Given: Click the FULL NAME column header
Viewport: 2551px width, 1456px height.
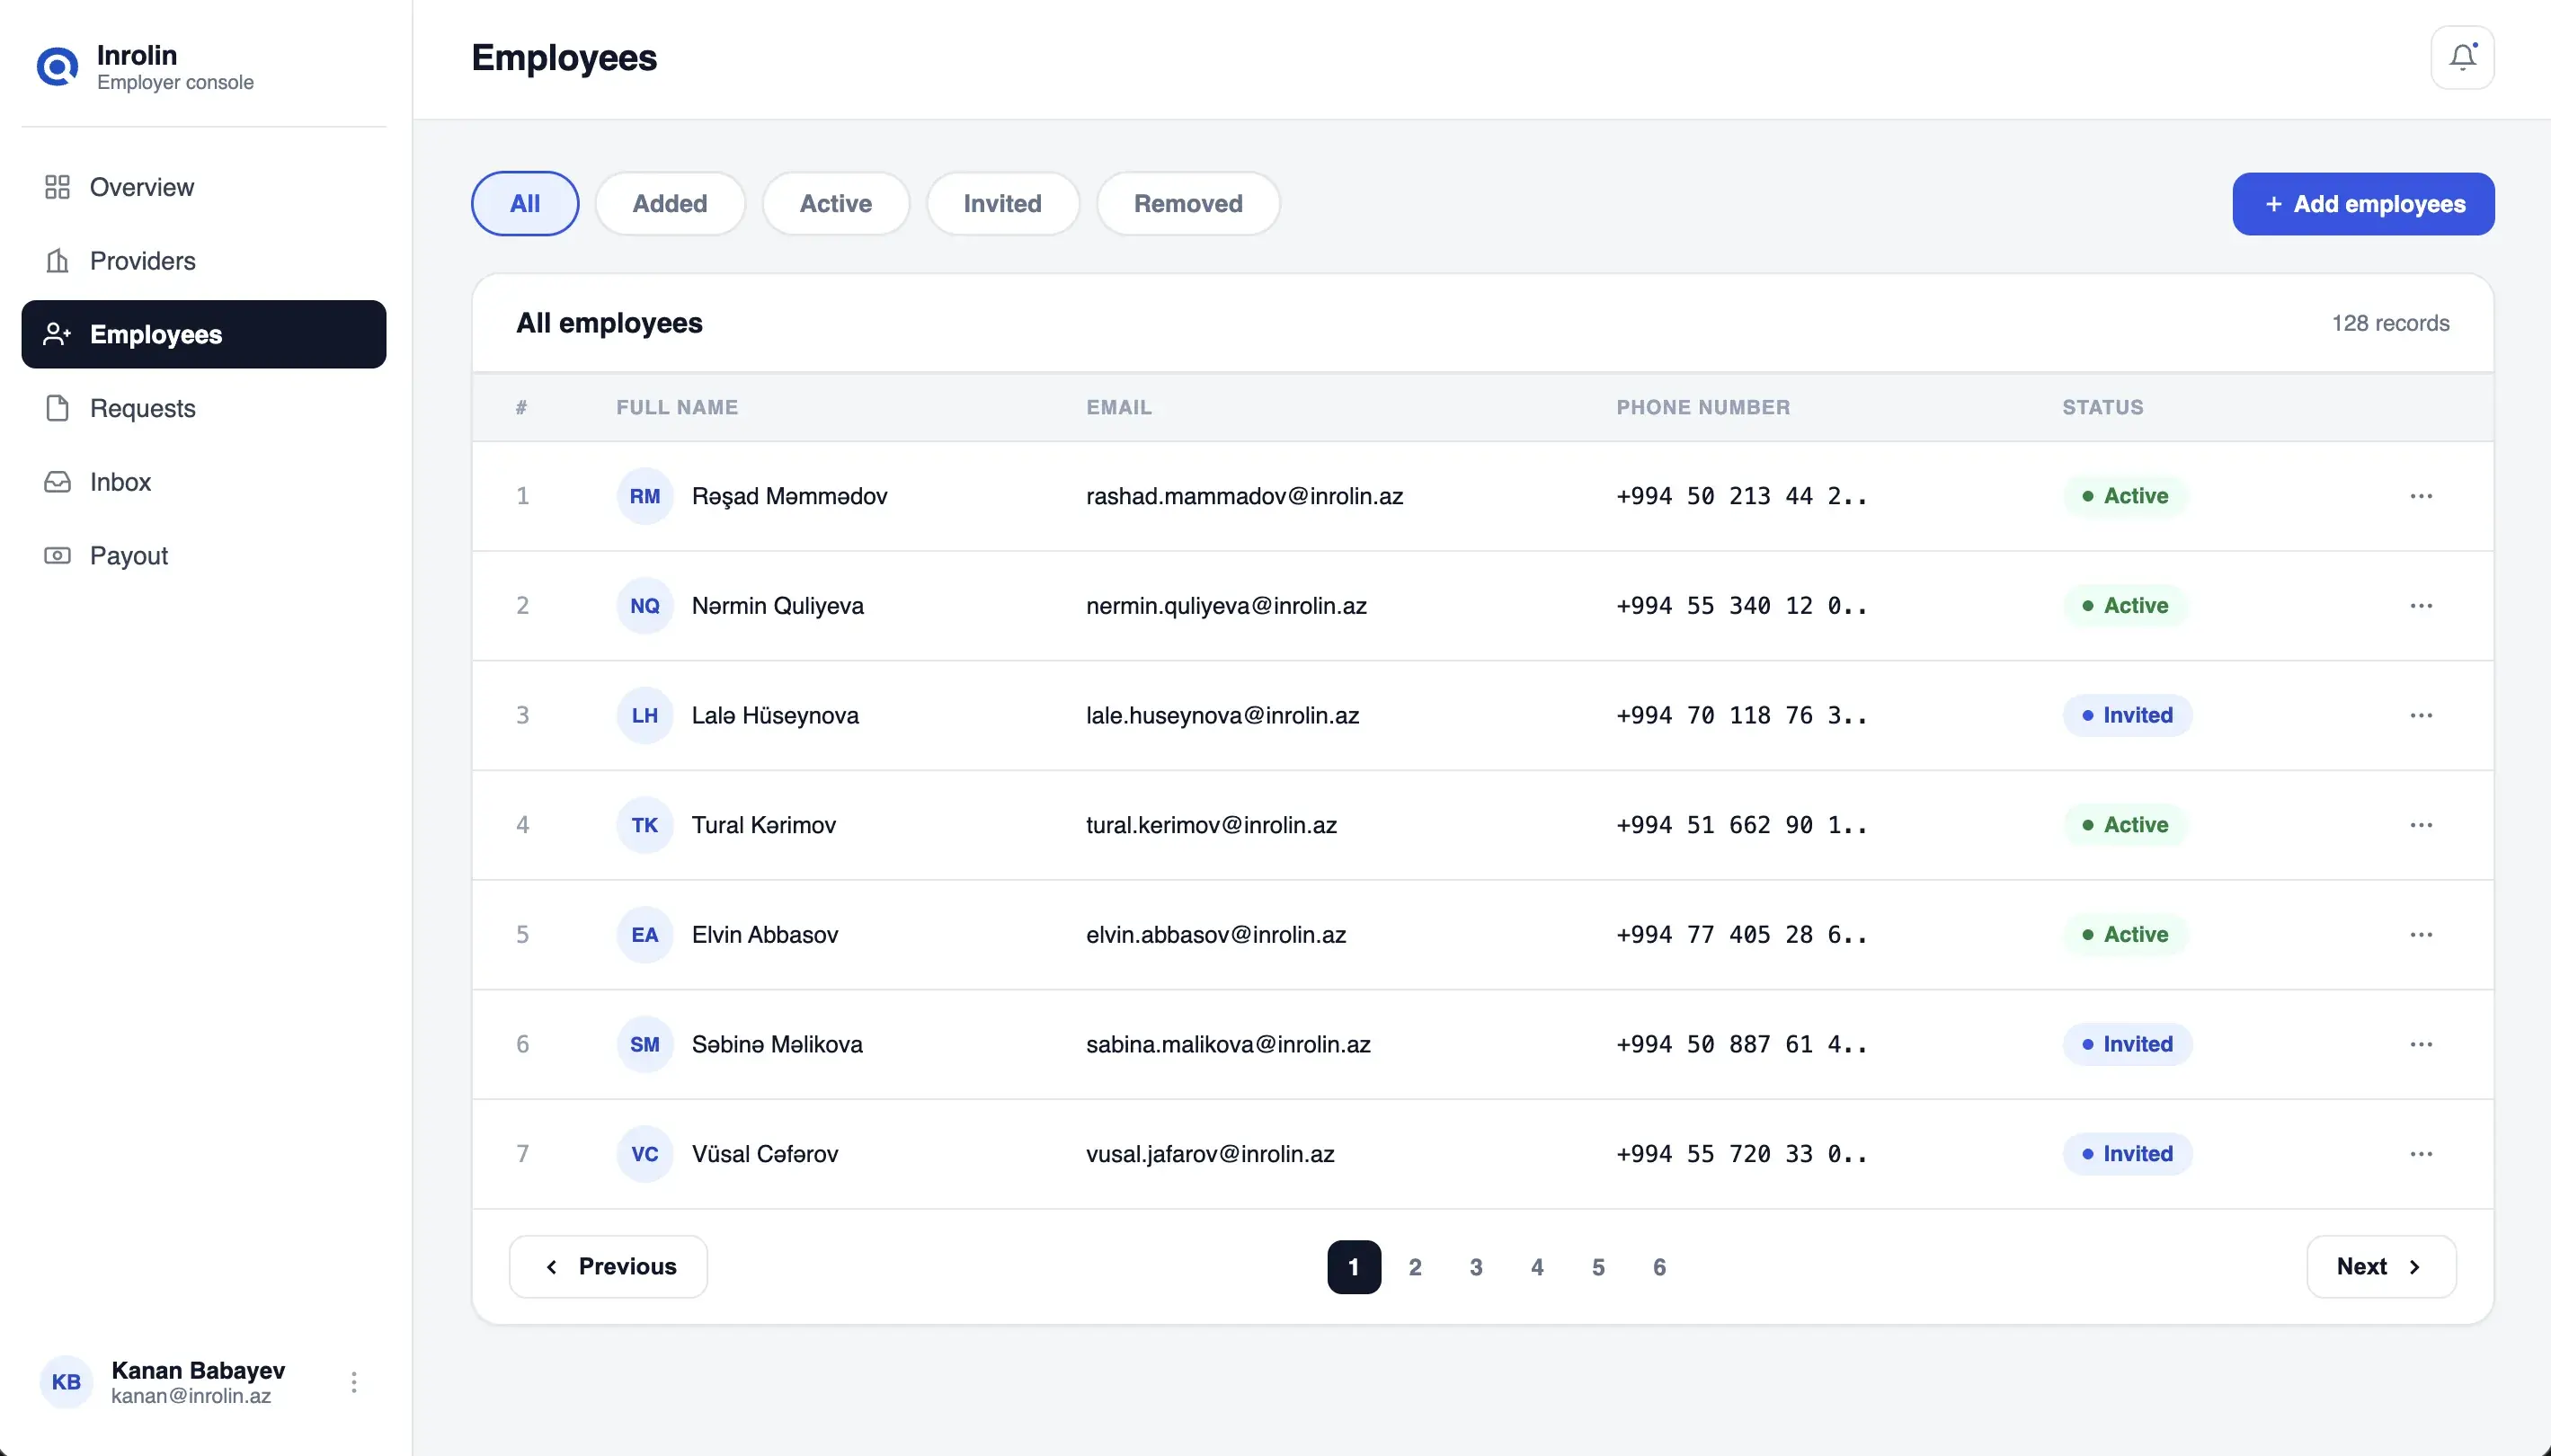Looking at the screenshot, I should [677, 407].
